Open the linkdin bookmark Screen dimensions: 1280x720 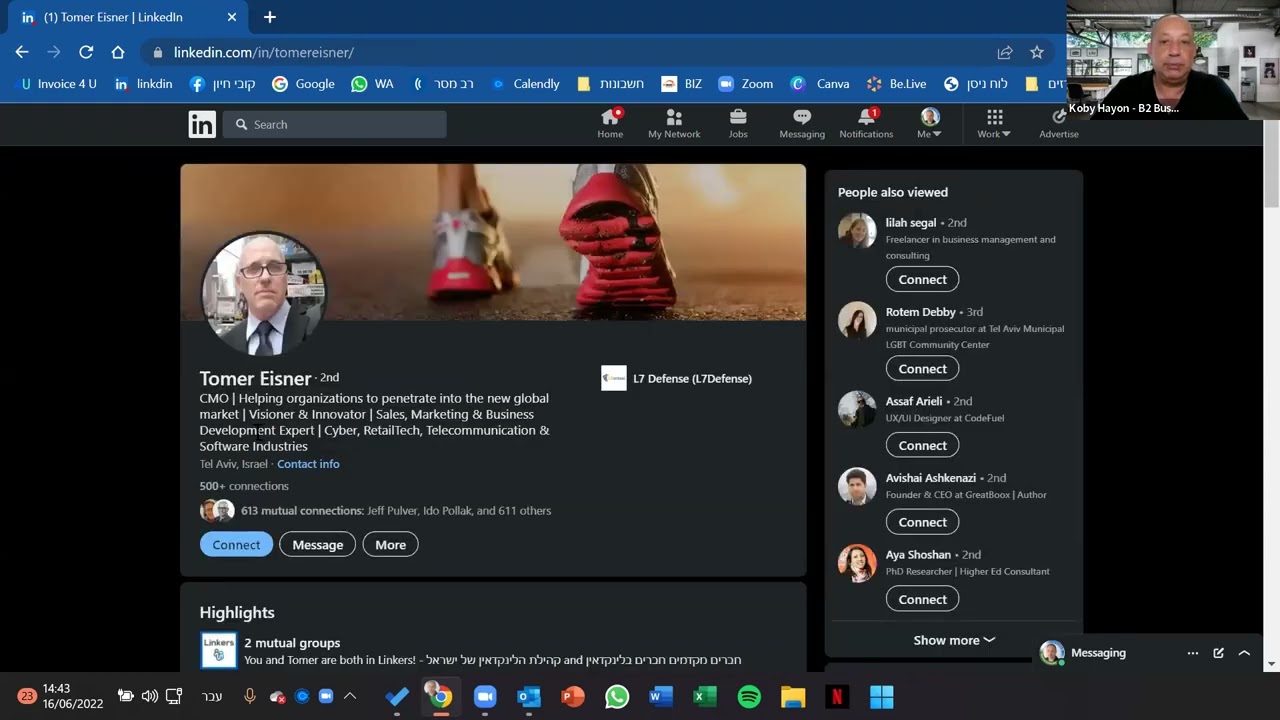pos(143,84)
